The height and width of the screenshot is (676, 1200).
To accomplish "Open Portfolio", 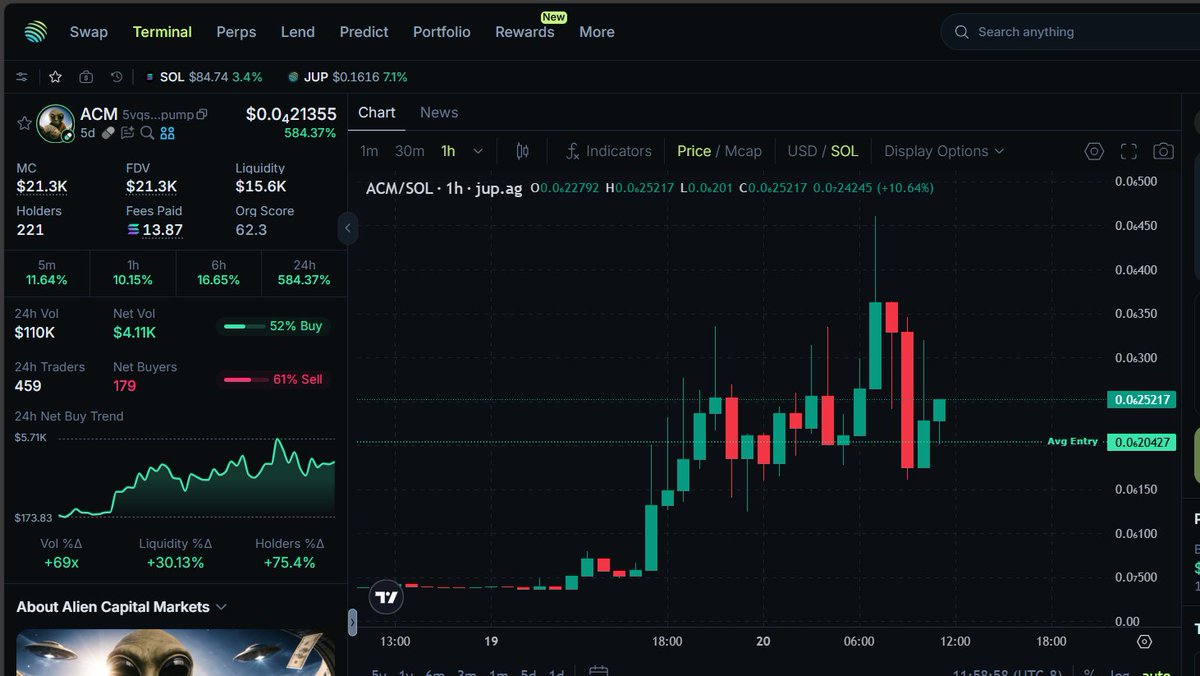I will (x=442, y=32).
